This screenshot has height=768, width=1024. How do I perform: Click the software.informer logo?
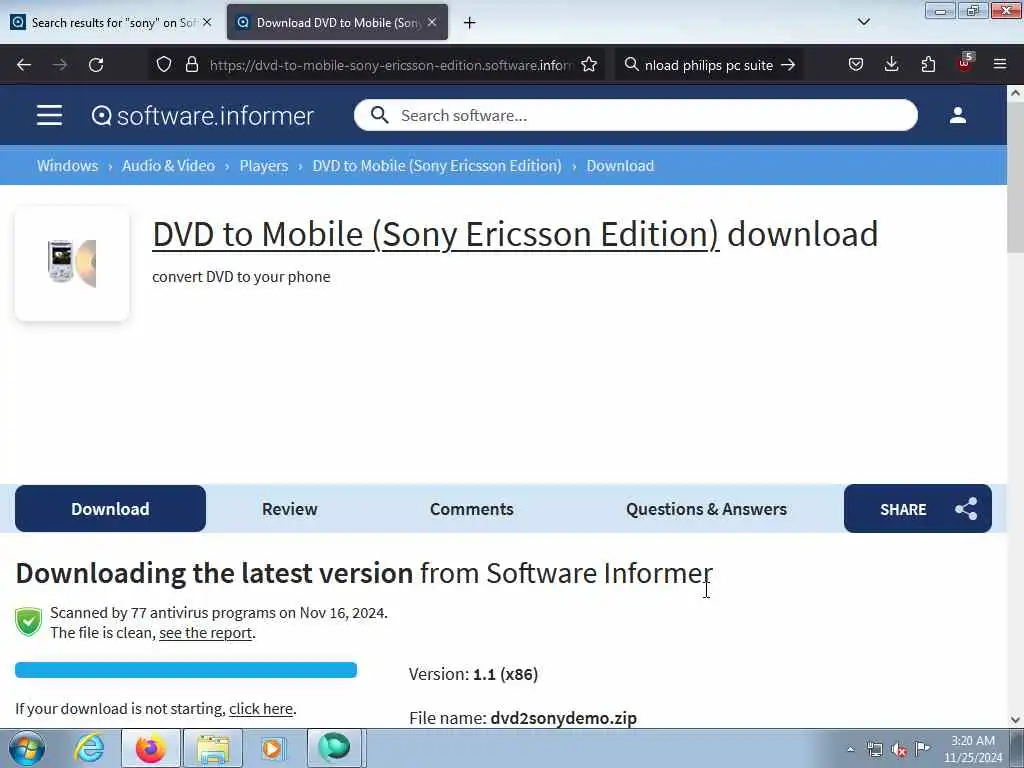tap(202, 116)
